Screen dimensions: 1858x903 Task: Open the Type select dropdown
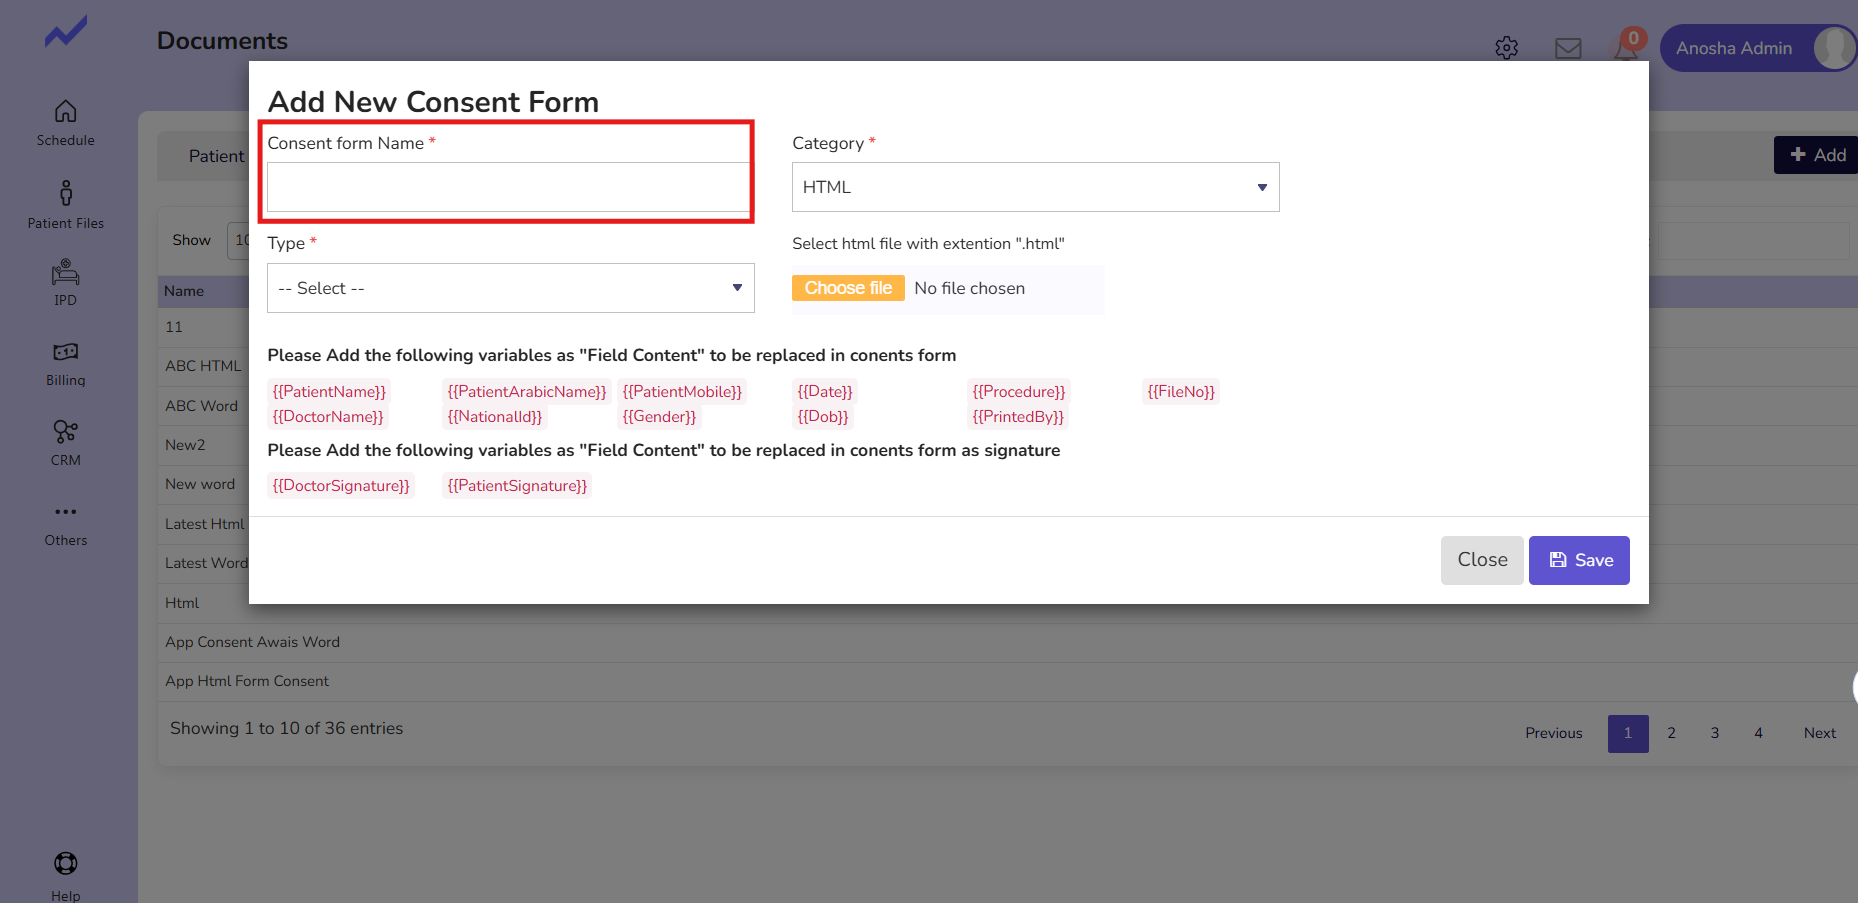click(510, 288)
